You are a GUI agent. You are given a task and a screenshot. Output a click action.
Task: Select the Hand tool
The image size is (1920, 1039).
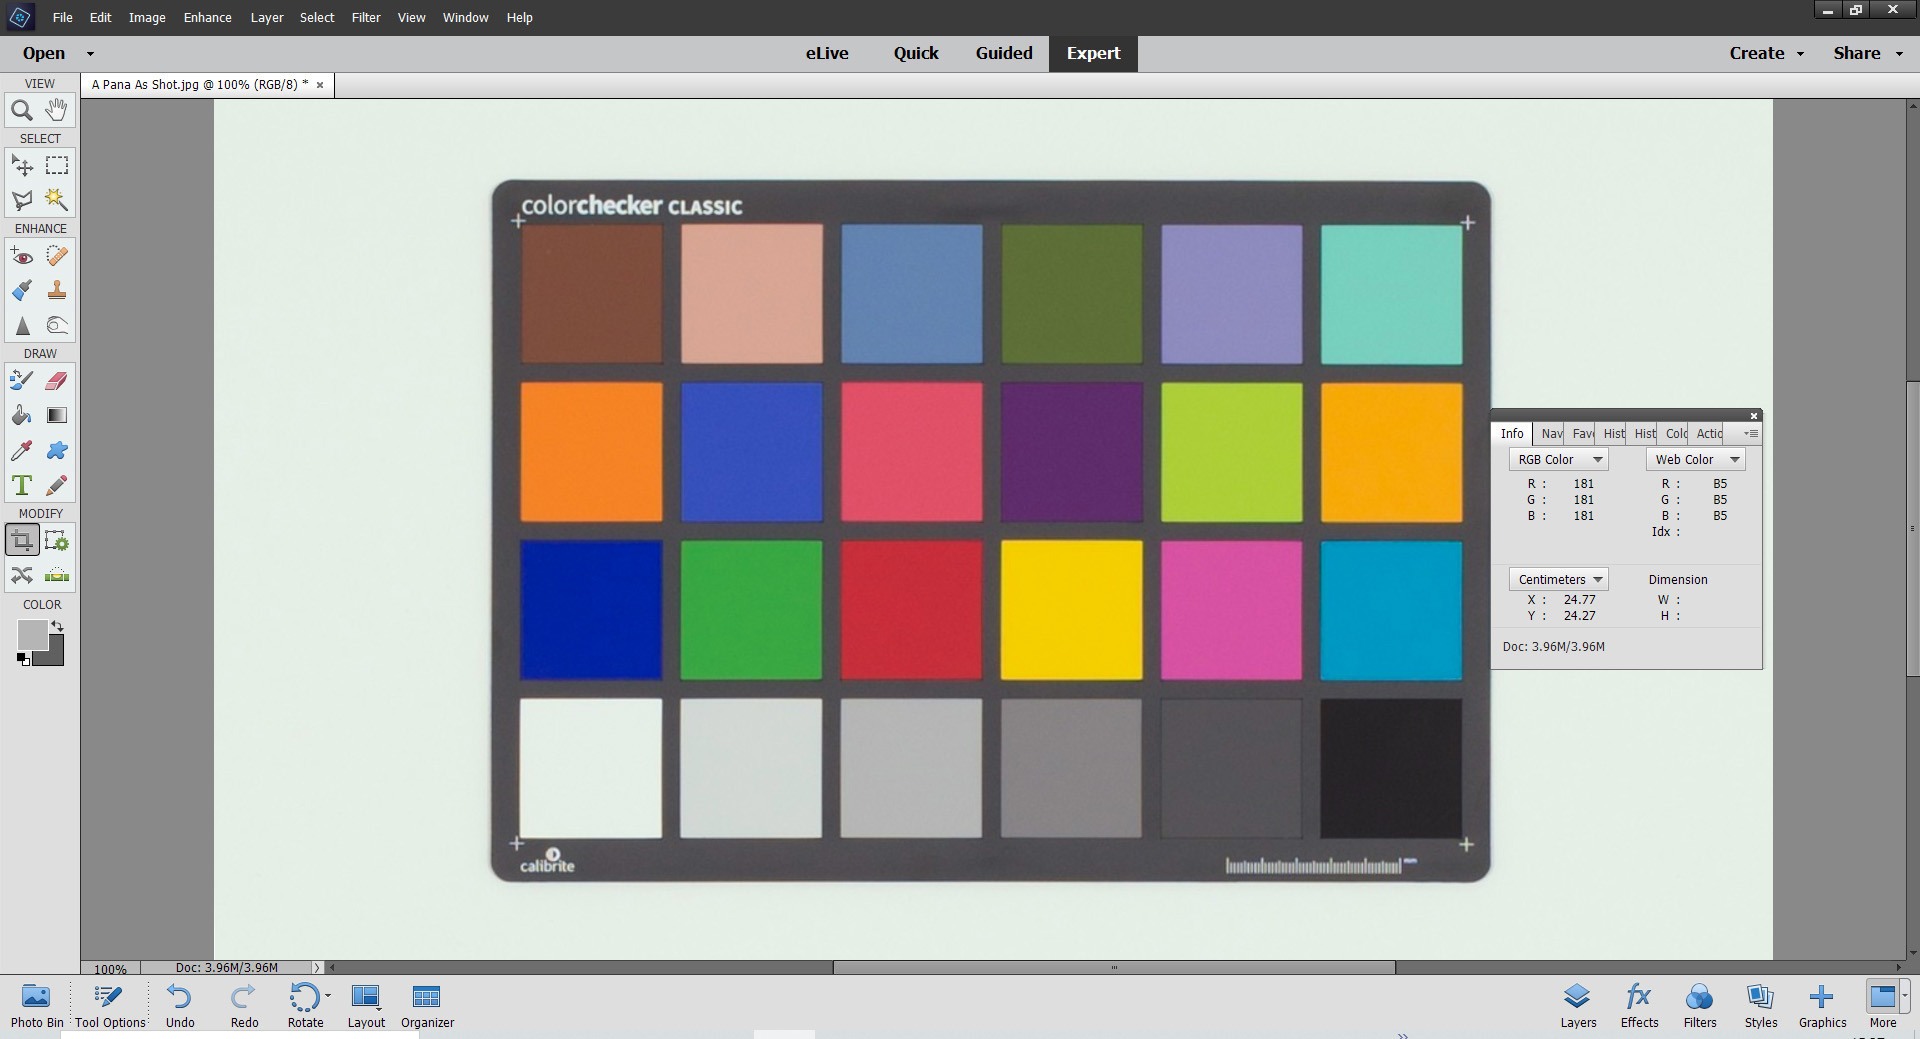click(x=57, y=110)
